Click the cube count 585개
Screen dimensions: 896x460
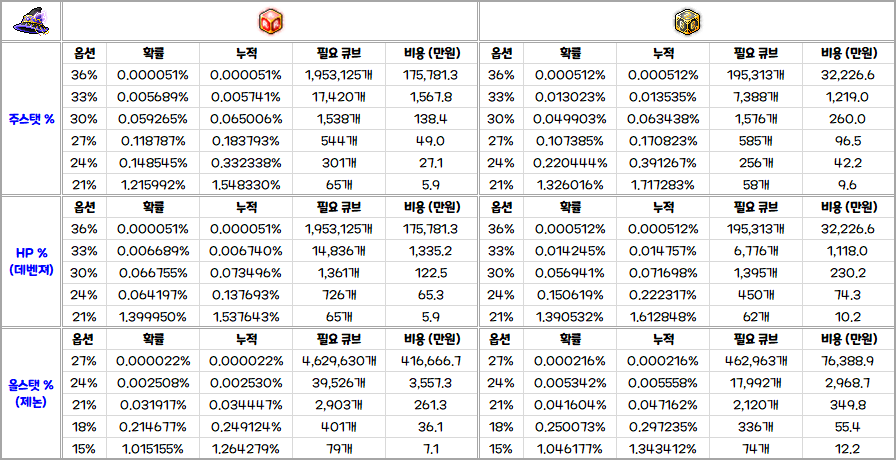pos(756,141)
